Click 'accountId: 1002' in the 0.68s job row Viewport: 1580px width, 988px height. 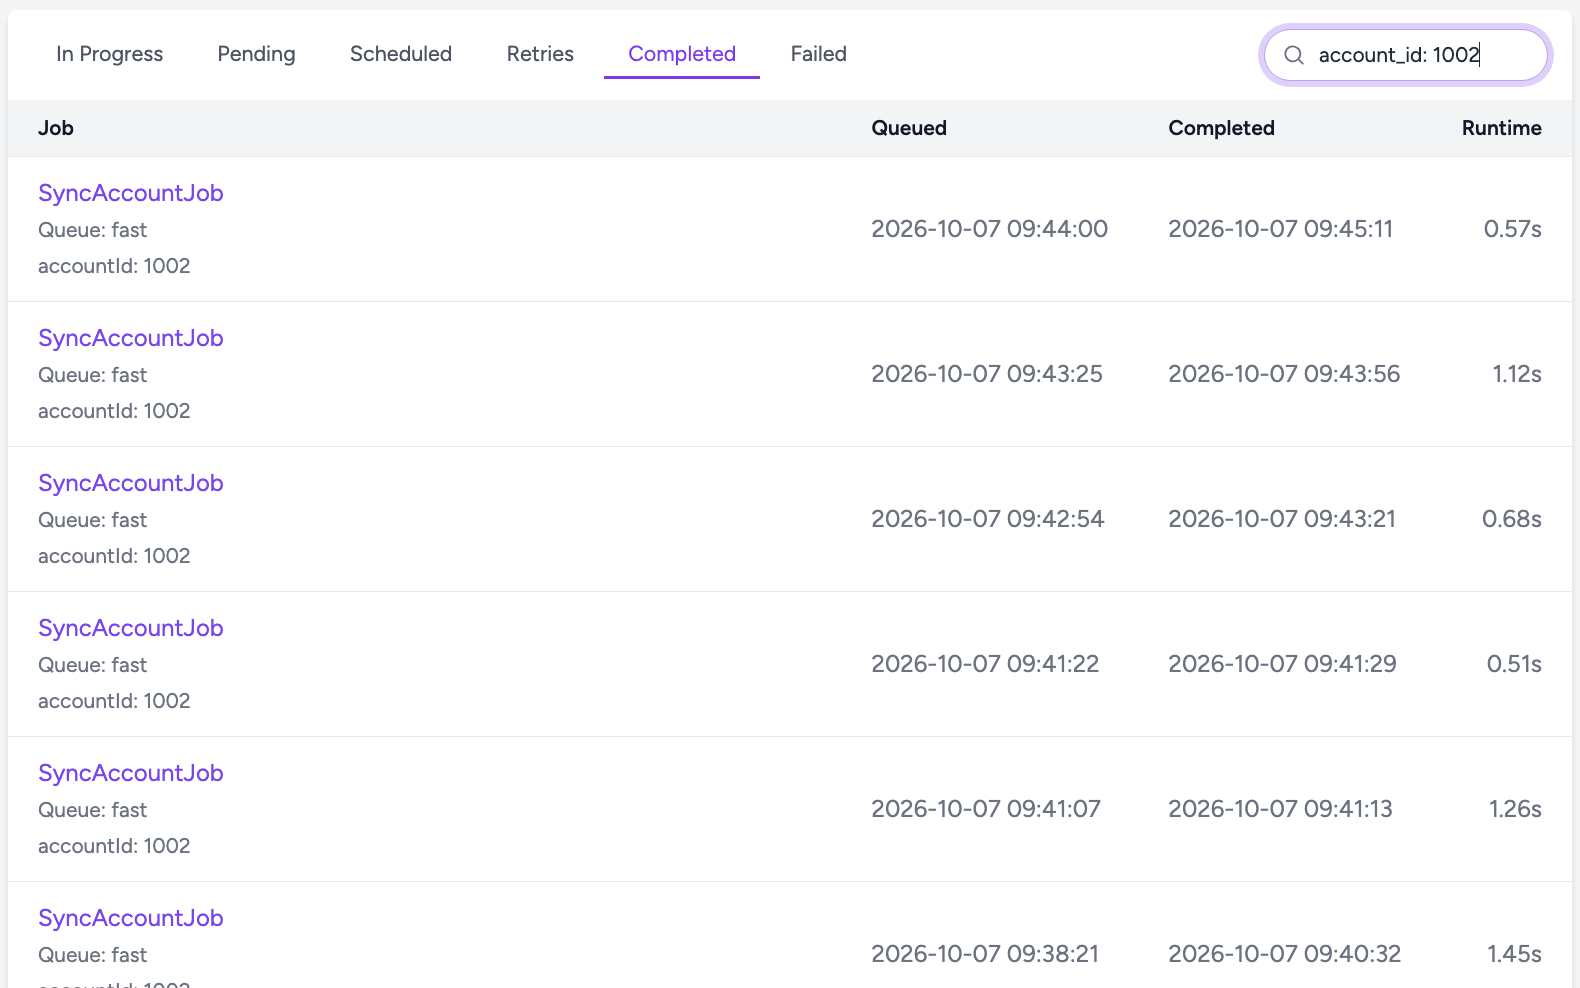[x=114, y=556]
